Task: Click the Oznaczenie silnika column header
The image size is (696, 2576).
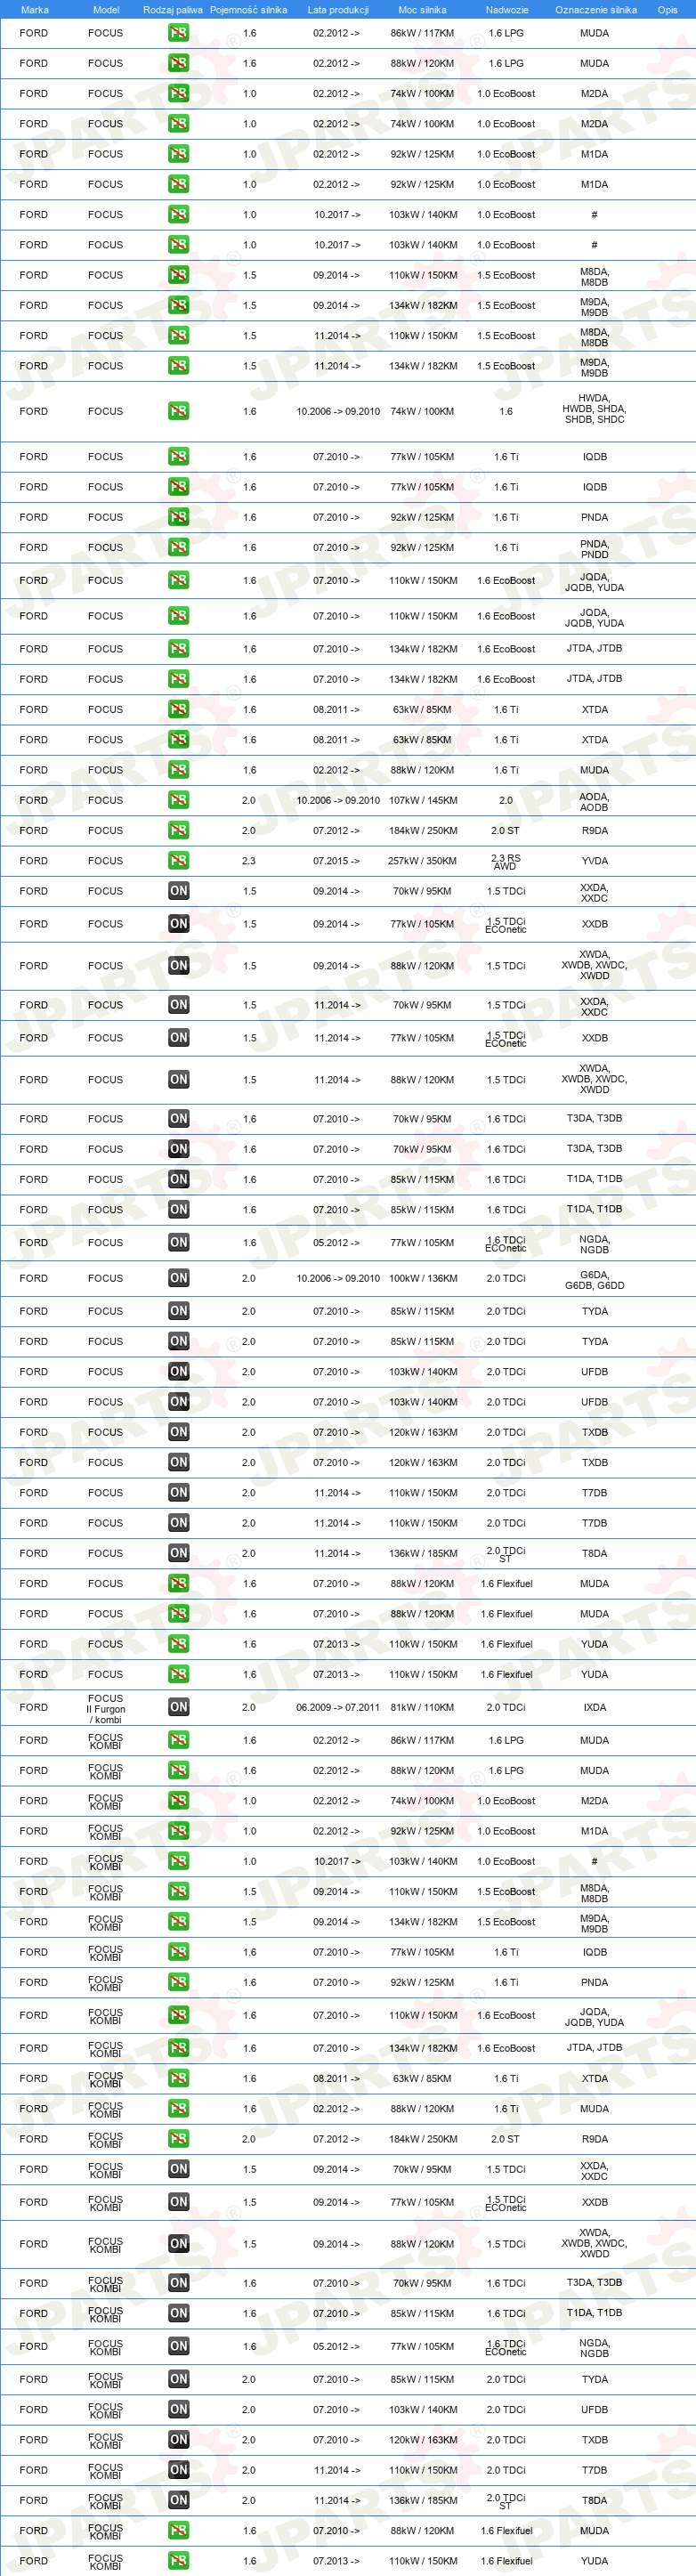Action: (x=596, y=10)
